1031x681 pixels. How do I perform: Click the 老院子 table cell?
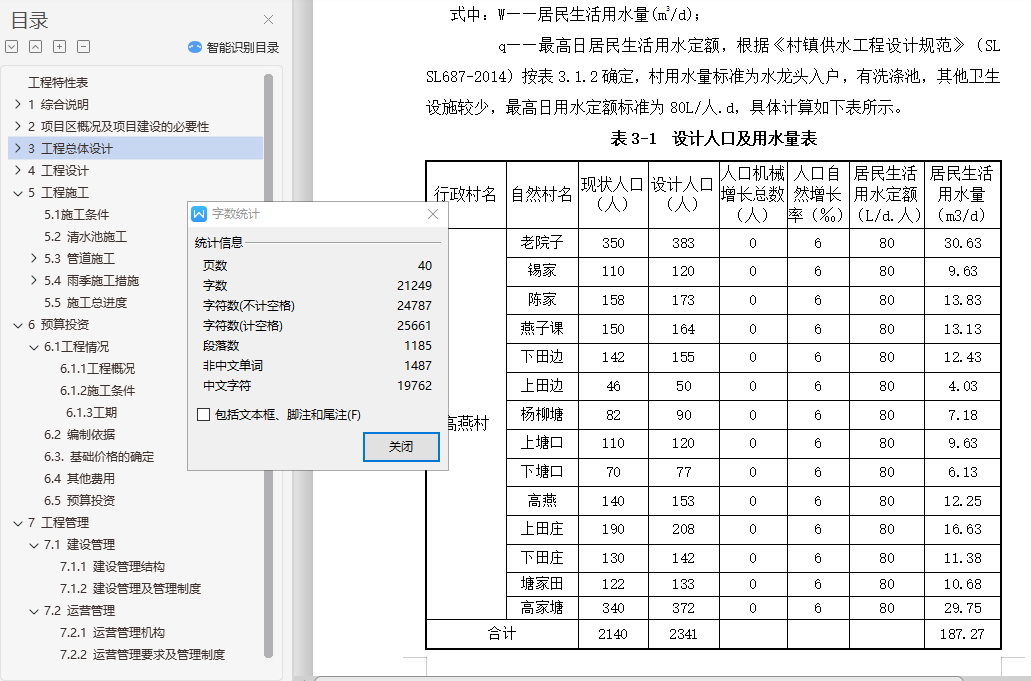coord(542,243)
